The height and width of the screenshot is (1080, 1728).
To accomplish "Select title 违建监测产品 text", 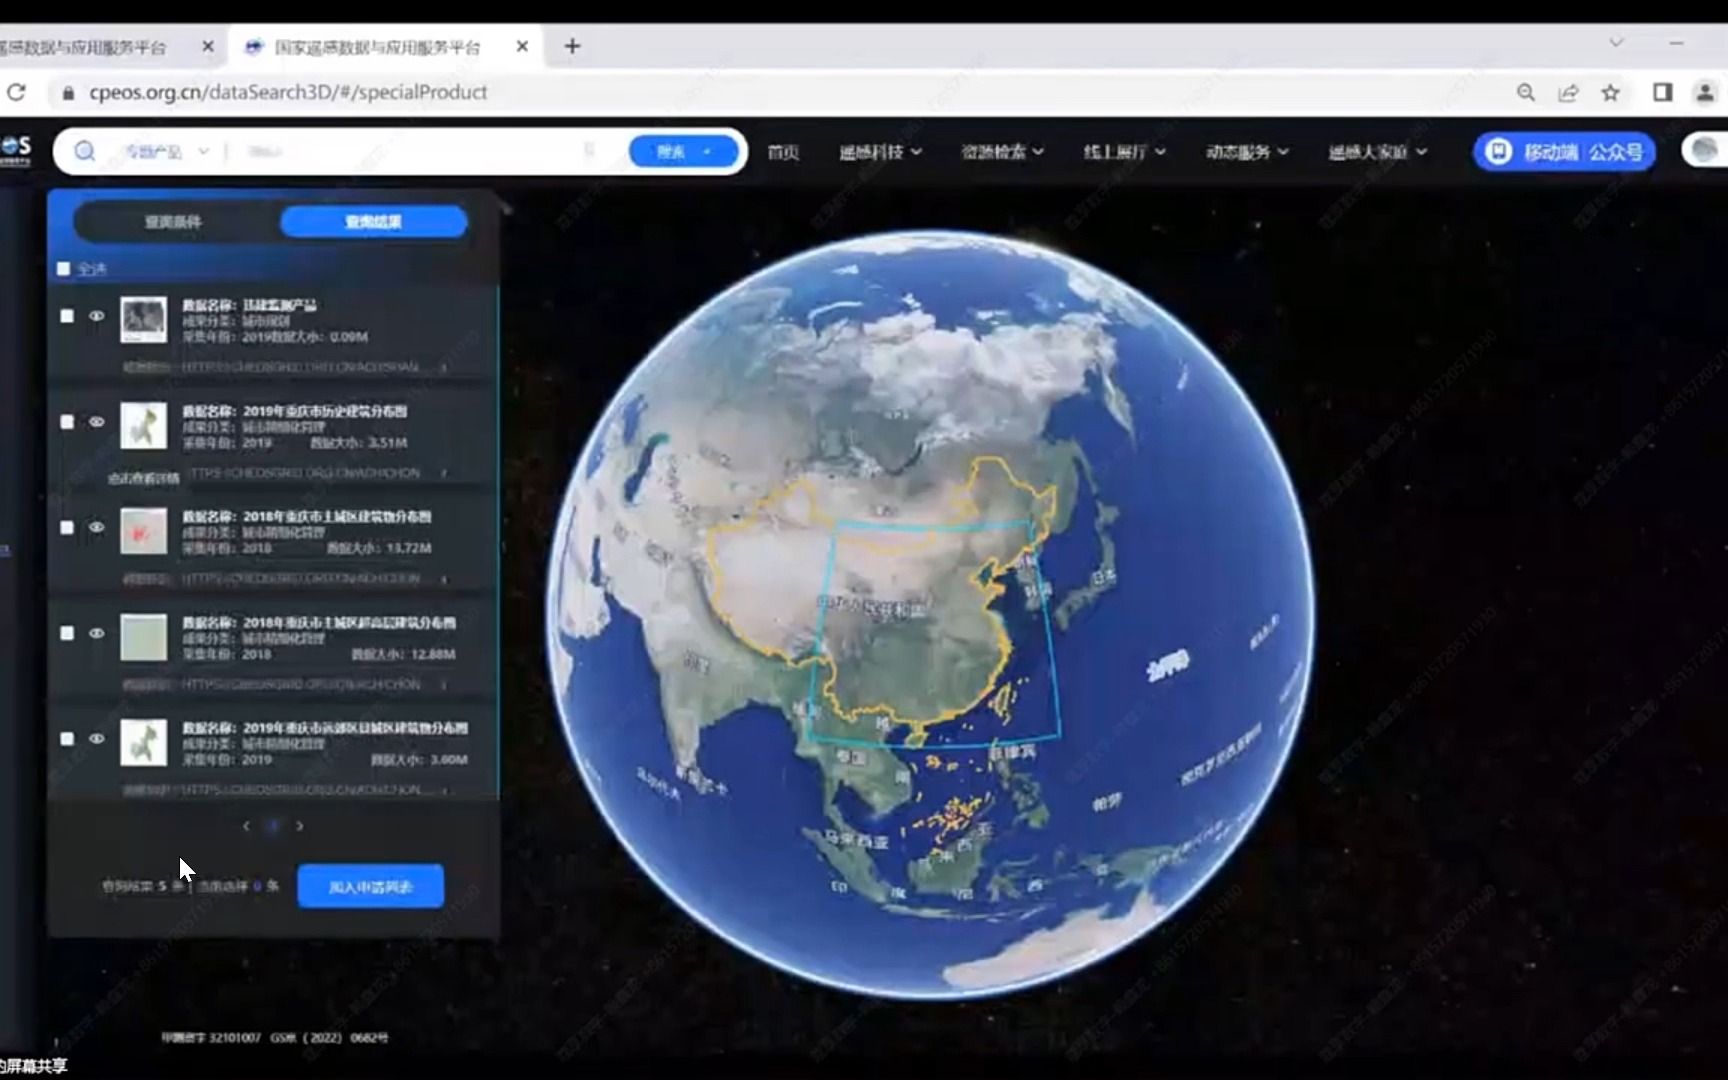I will (x=279, y=305).
